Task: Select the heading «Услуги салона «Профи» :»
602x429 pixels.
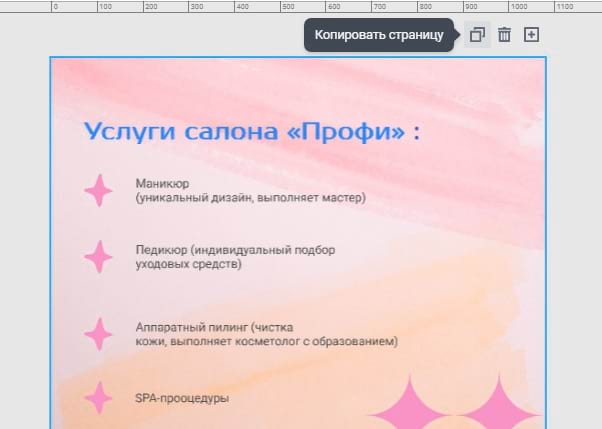Action: click(252, 131)
